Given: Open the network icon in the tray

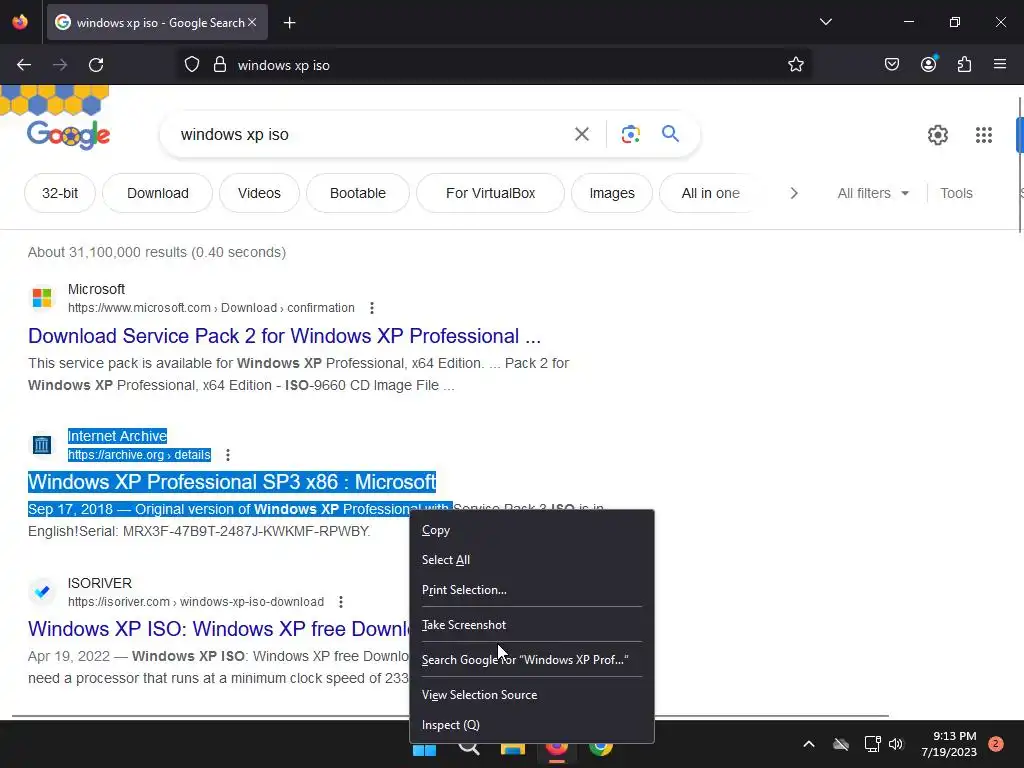Looking at the screenshot, I should tap(872, 744).
